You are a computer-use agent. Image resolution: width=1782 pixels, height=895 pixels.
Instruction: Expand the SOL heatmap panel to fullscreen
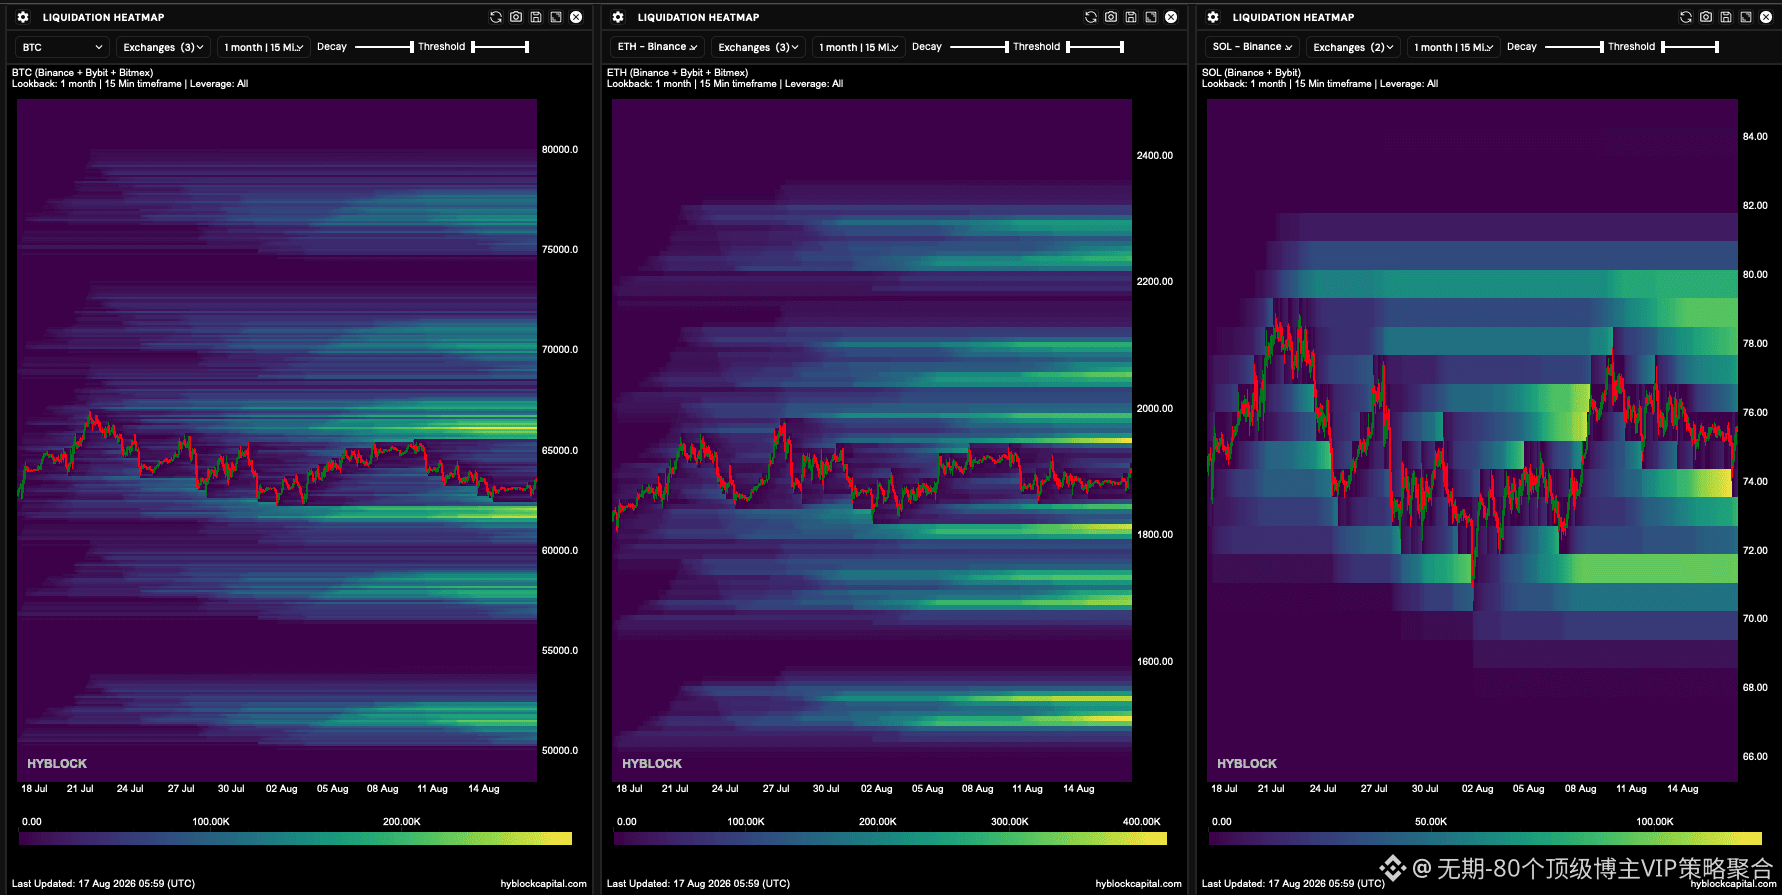click(1746, 17)
